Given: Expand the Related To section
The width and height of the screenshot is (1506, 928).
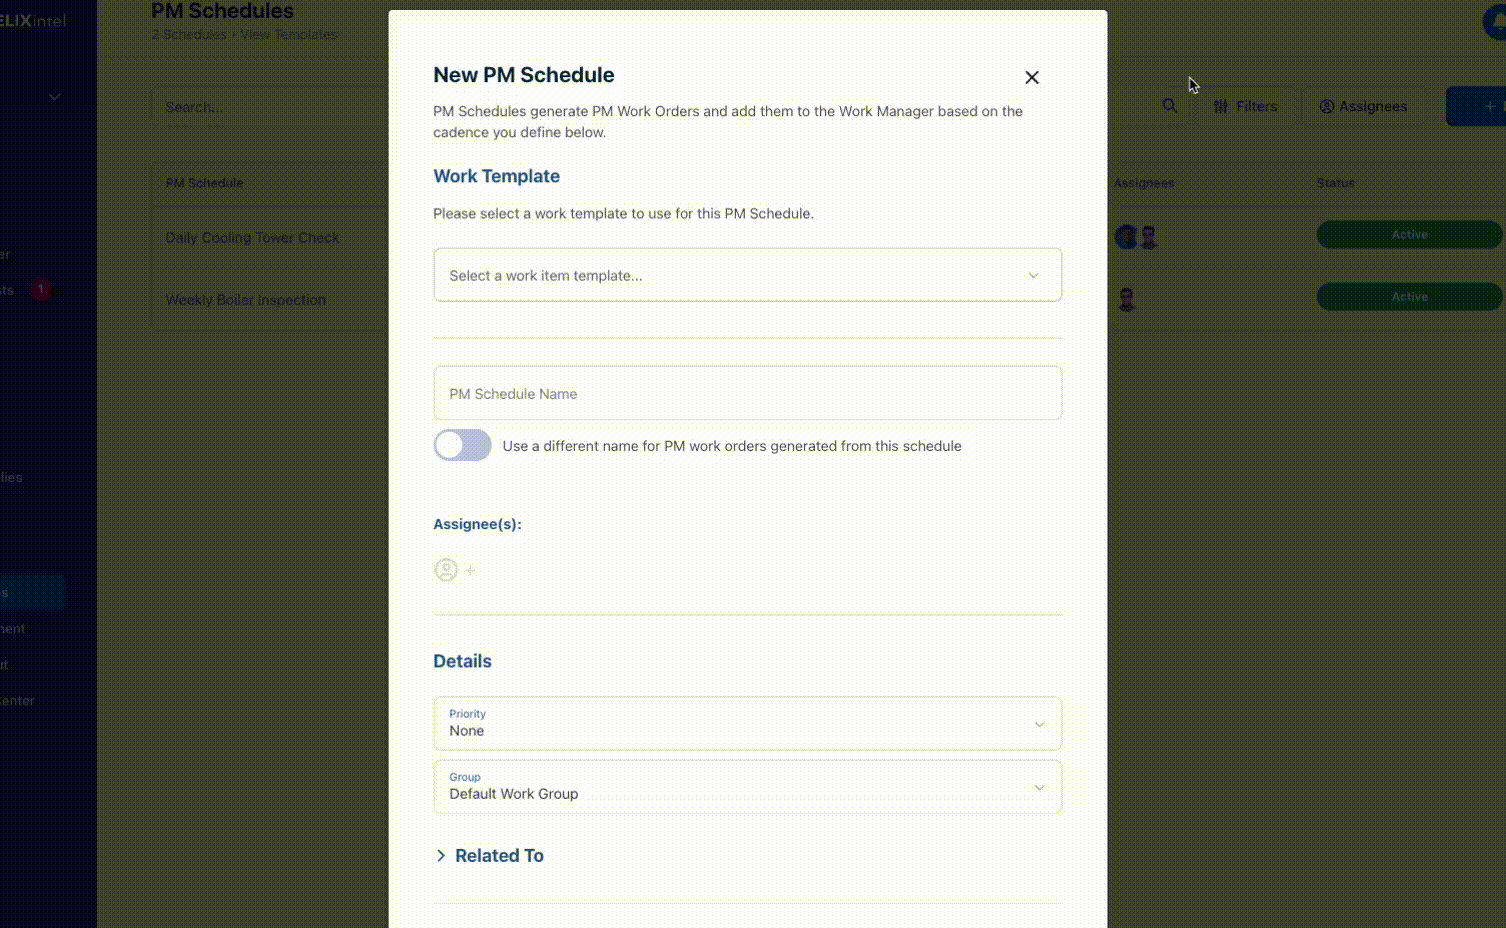Looking at the screenshot, I should (489, 855).
